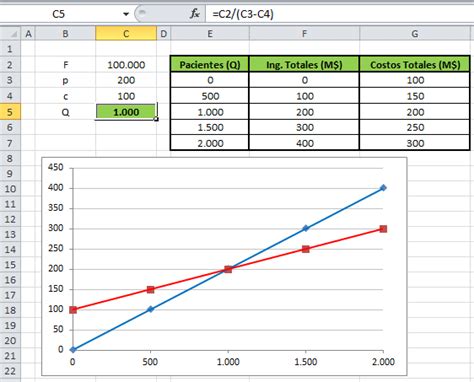Click Pacientes cell with value 1.500
This screenshot has height=382, width=474.
coord(210,128)
